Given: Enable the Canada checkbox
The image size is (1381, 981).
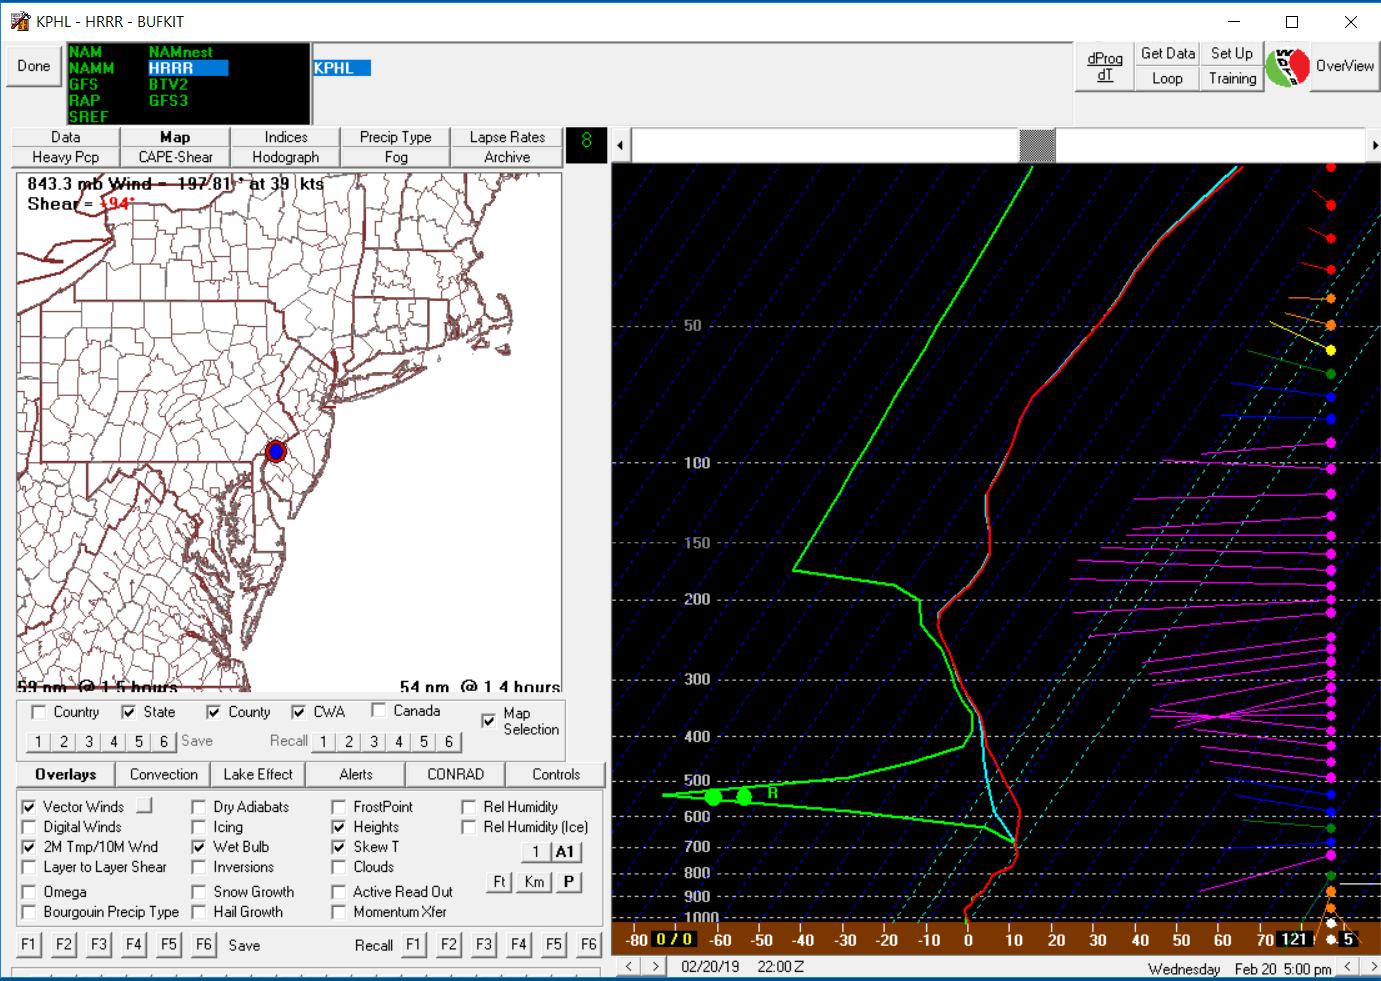Looking at the screenshot, I should point(378,710).
